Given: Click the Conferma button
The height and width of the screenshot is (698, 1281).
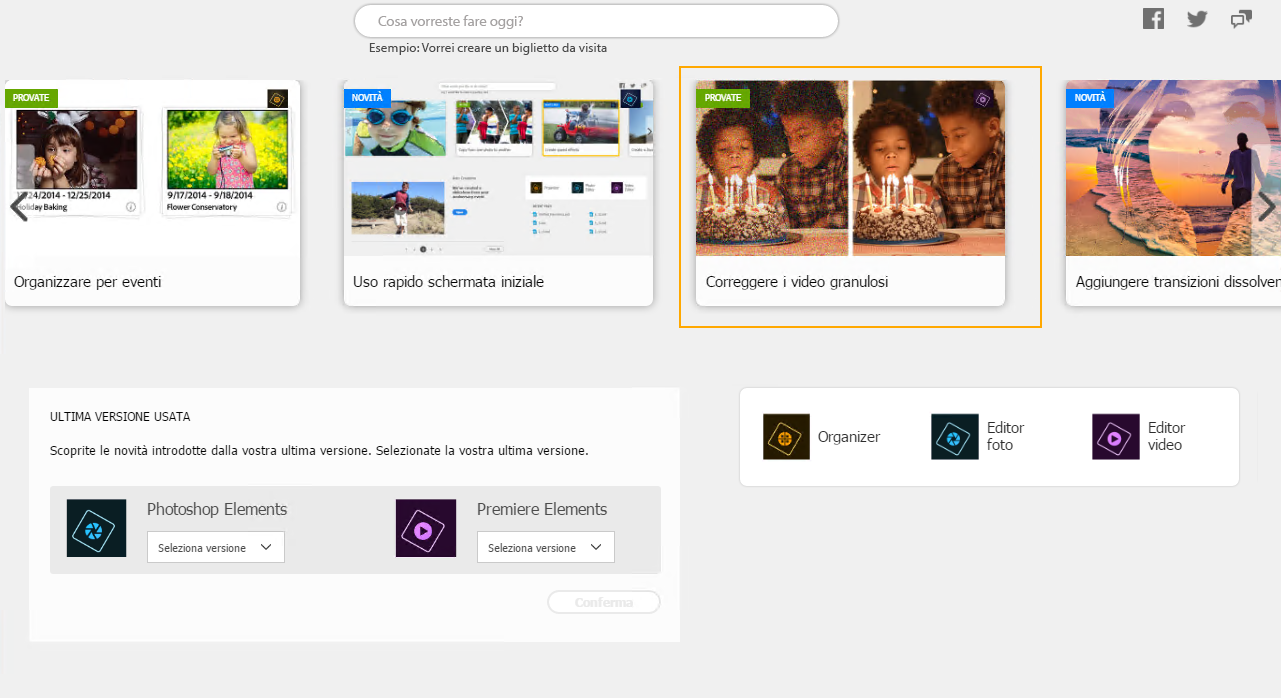Looking at the screenshot, I should tap(604, 602).
